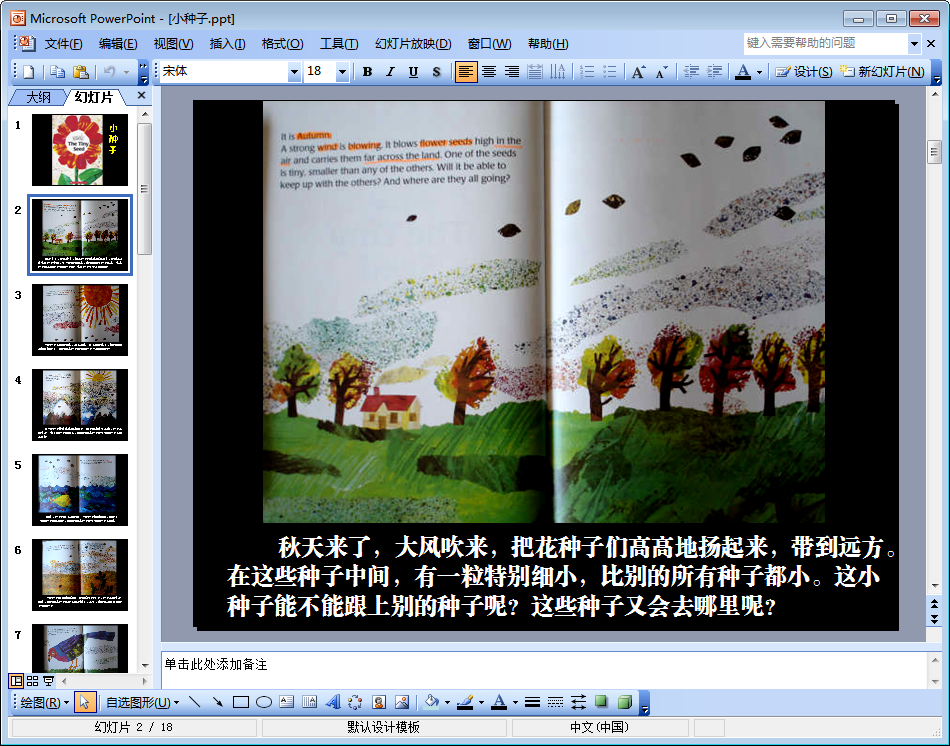Click Select Objects arrow tool
Viewport: 950px width, 746px height.
point(84,702)
